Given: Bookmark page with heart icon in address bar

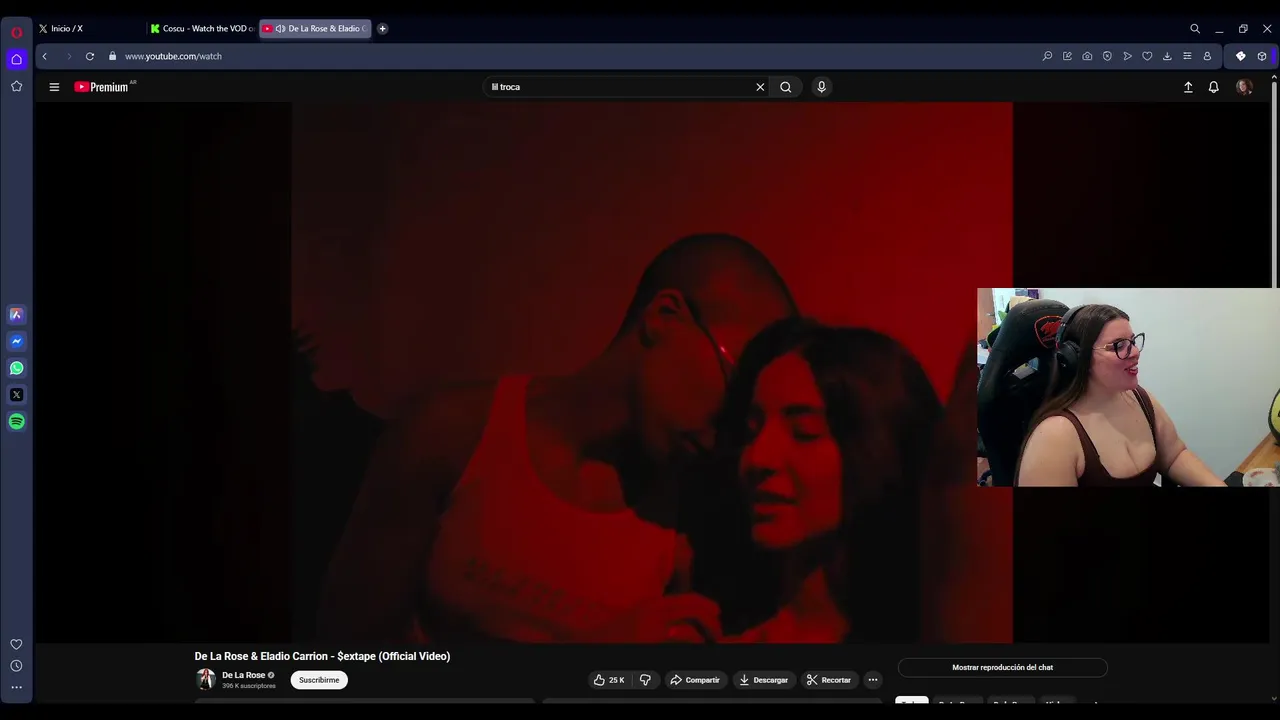Looking at the screenshot, I should coord(1147,56).
